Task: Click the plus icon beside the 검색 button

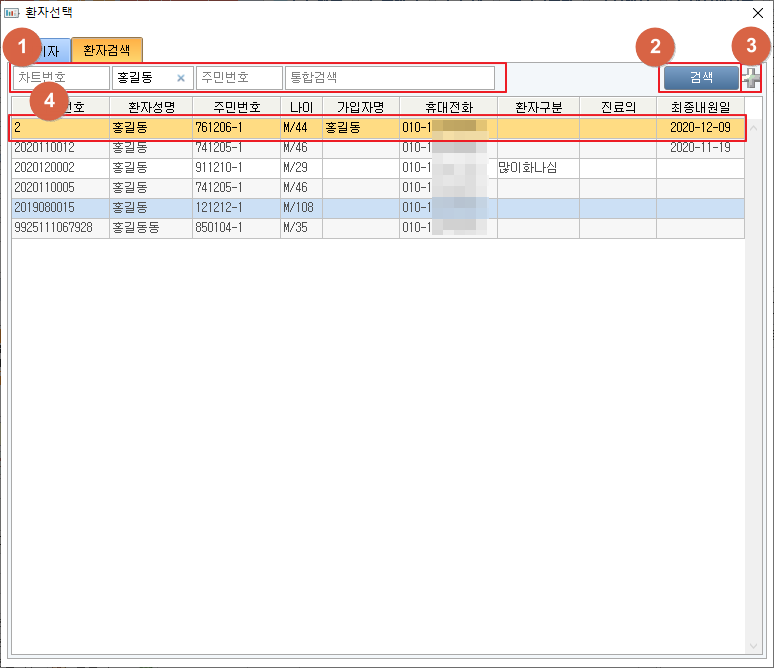Action: (751, 78)
